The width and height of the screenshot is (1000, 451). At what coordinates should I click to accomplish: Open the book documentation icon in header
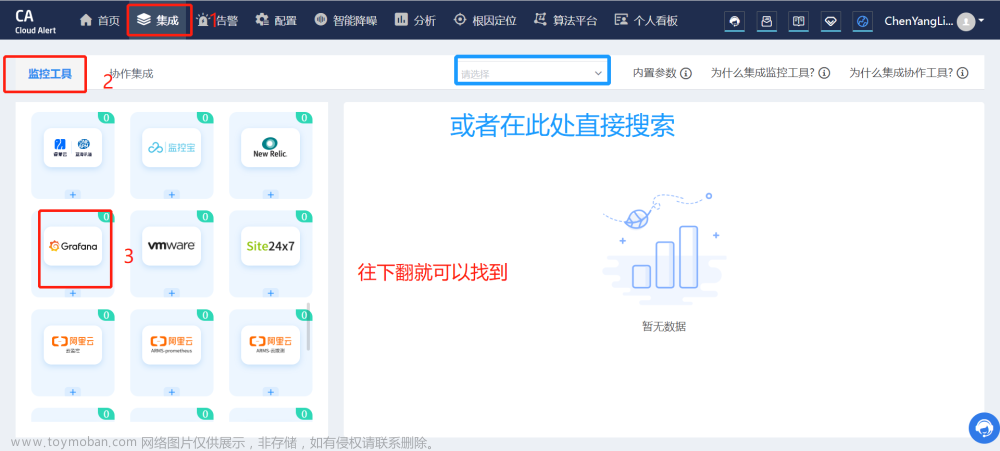798,22
